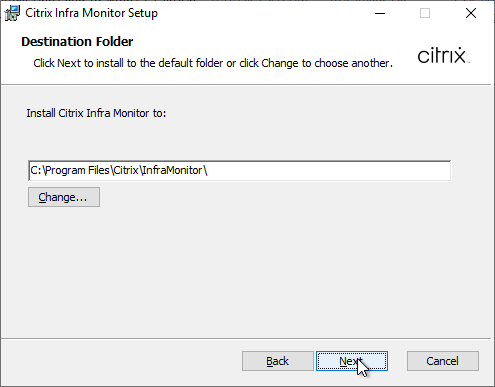Place cursor on "InfraMonitor" in the path
This screenshot has width=495, height=387.
point(172,170)
